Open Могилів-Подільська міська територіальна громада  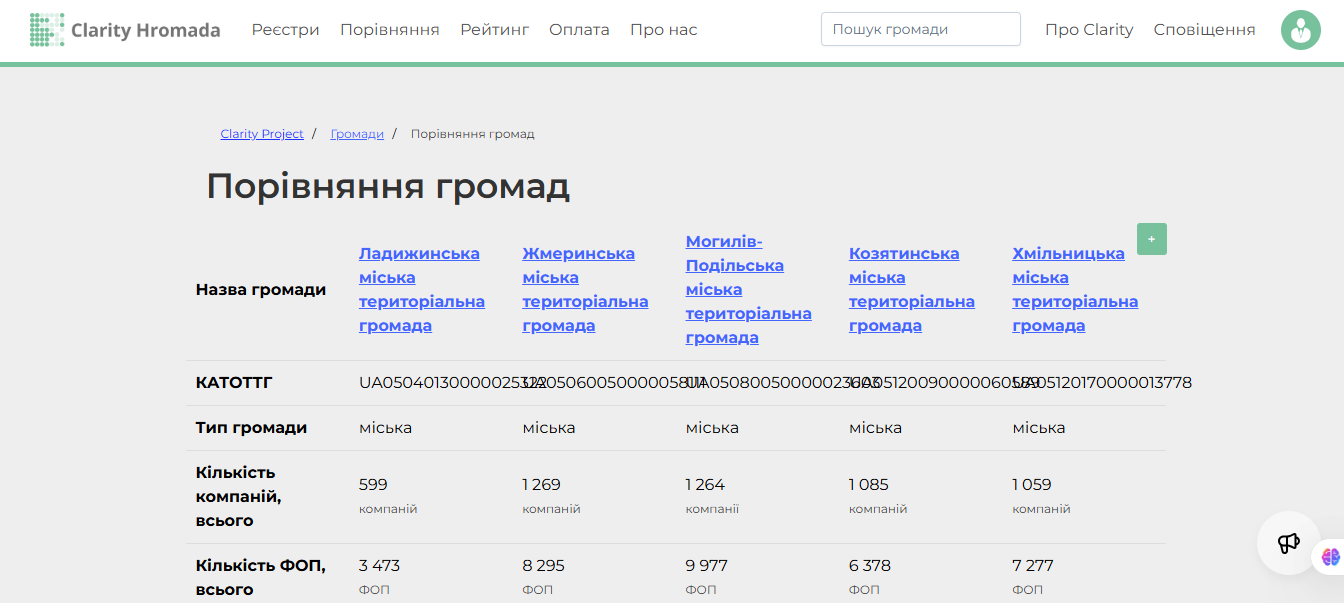click(748, 290)
